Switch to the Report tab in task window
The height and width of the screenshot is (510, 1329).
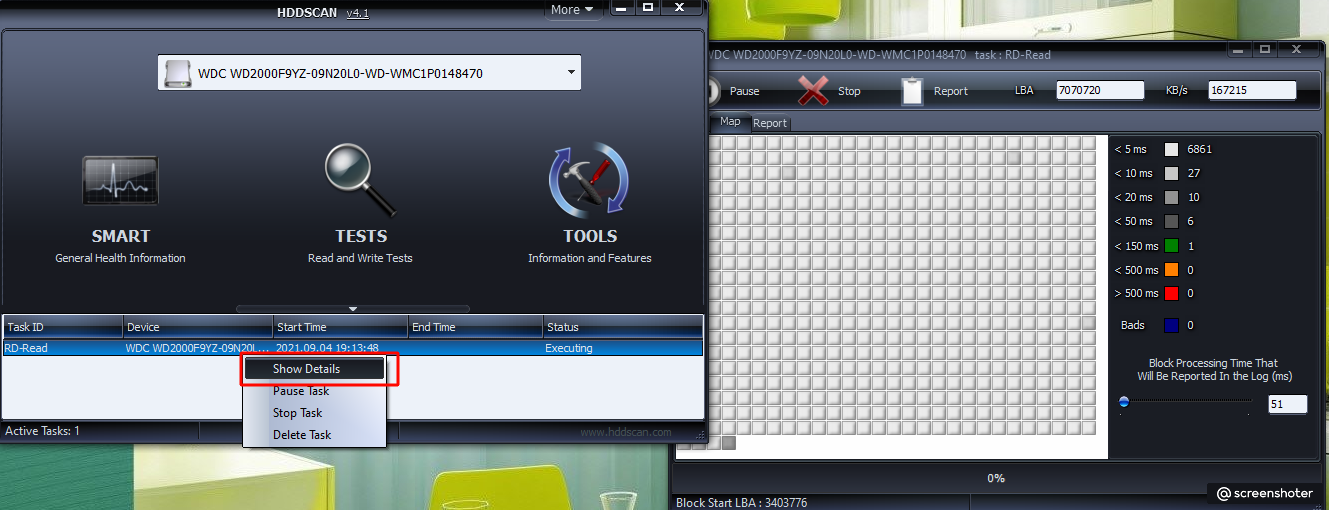770,123
